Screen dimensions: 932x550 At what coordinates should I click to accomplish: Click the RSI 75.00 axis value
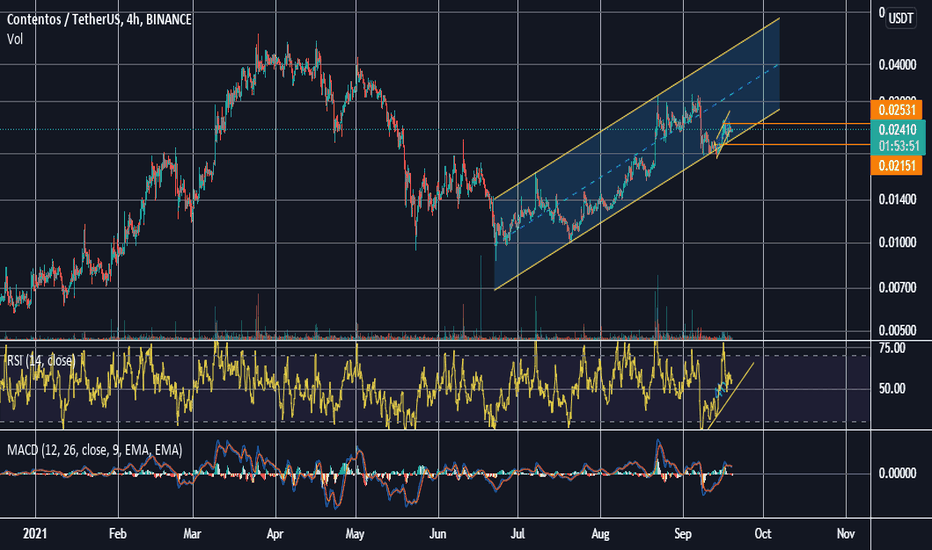coord(892,348)
